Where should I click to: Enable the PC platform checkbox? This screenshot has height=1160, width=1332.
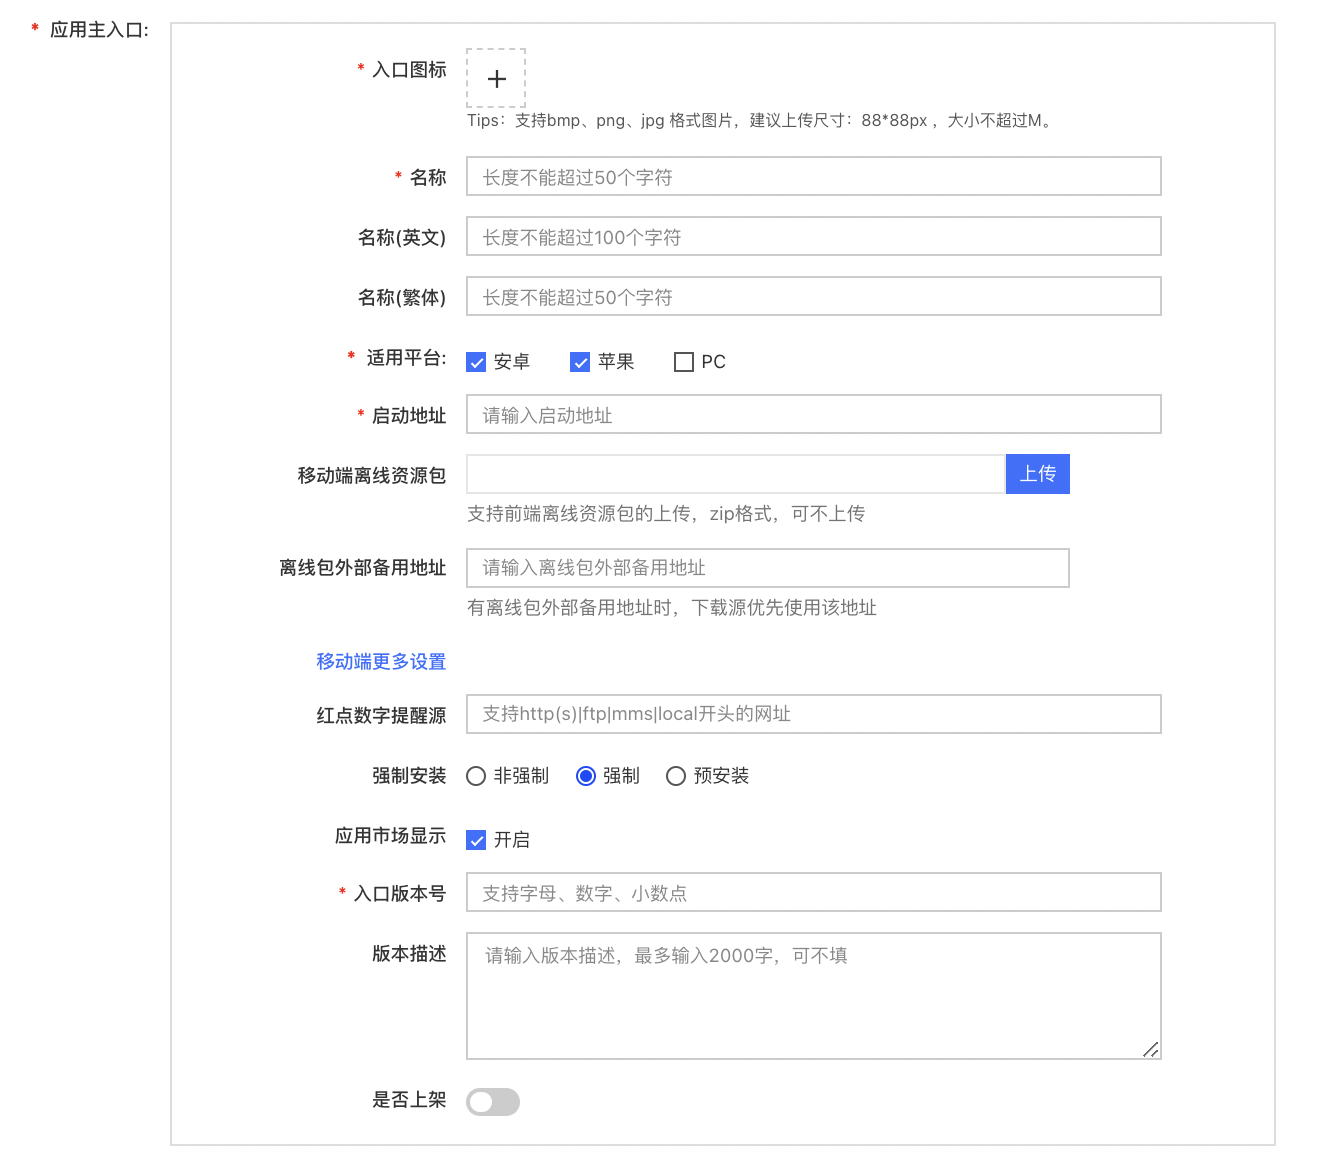coord(684,362)
